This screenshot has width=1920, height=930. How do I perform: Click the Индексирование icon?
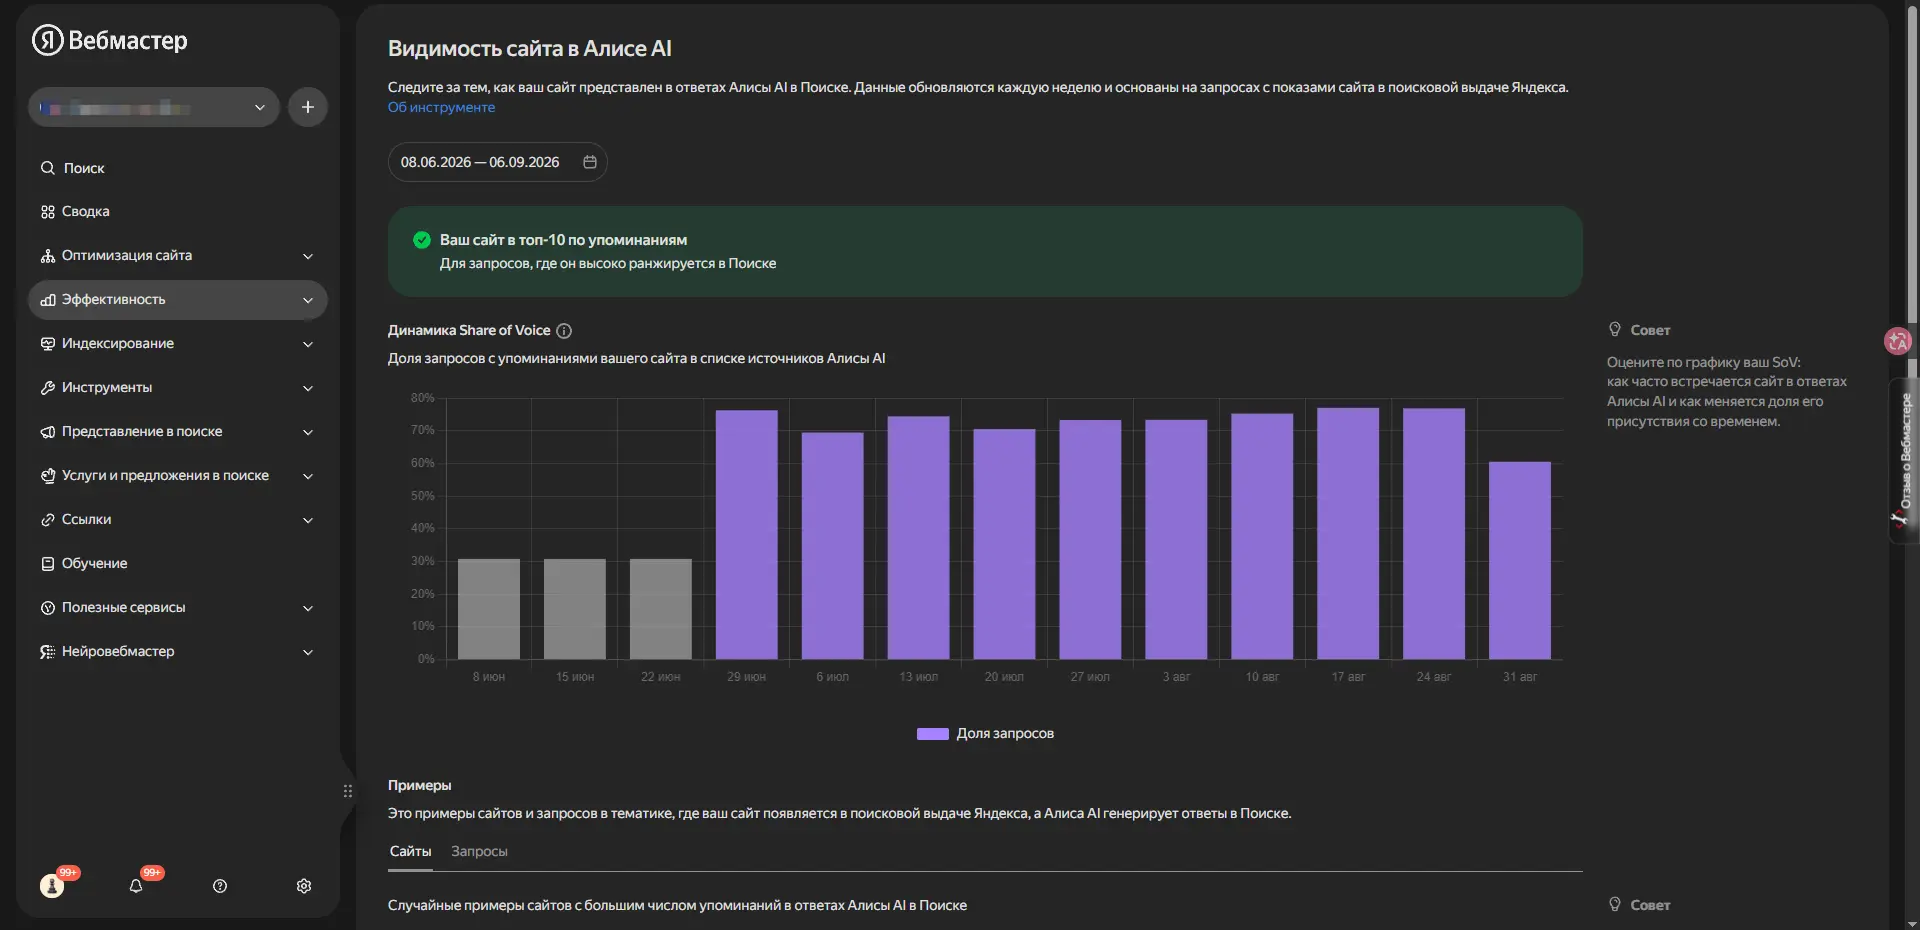click(x=48, y=344)
